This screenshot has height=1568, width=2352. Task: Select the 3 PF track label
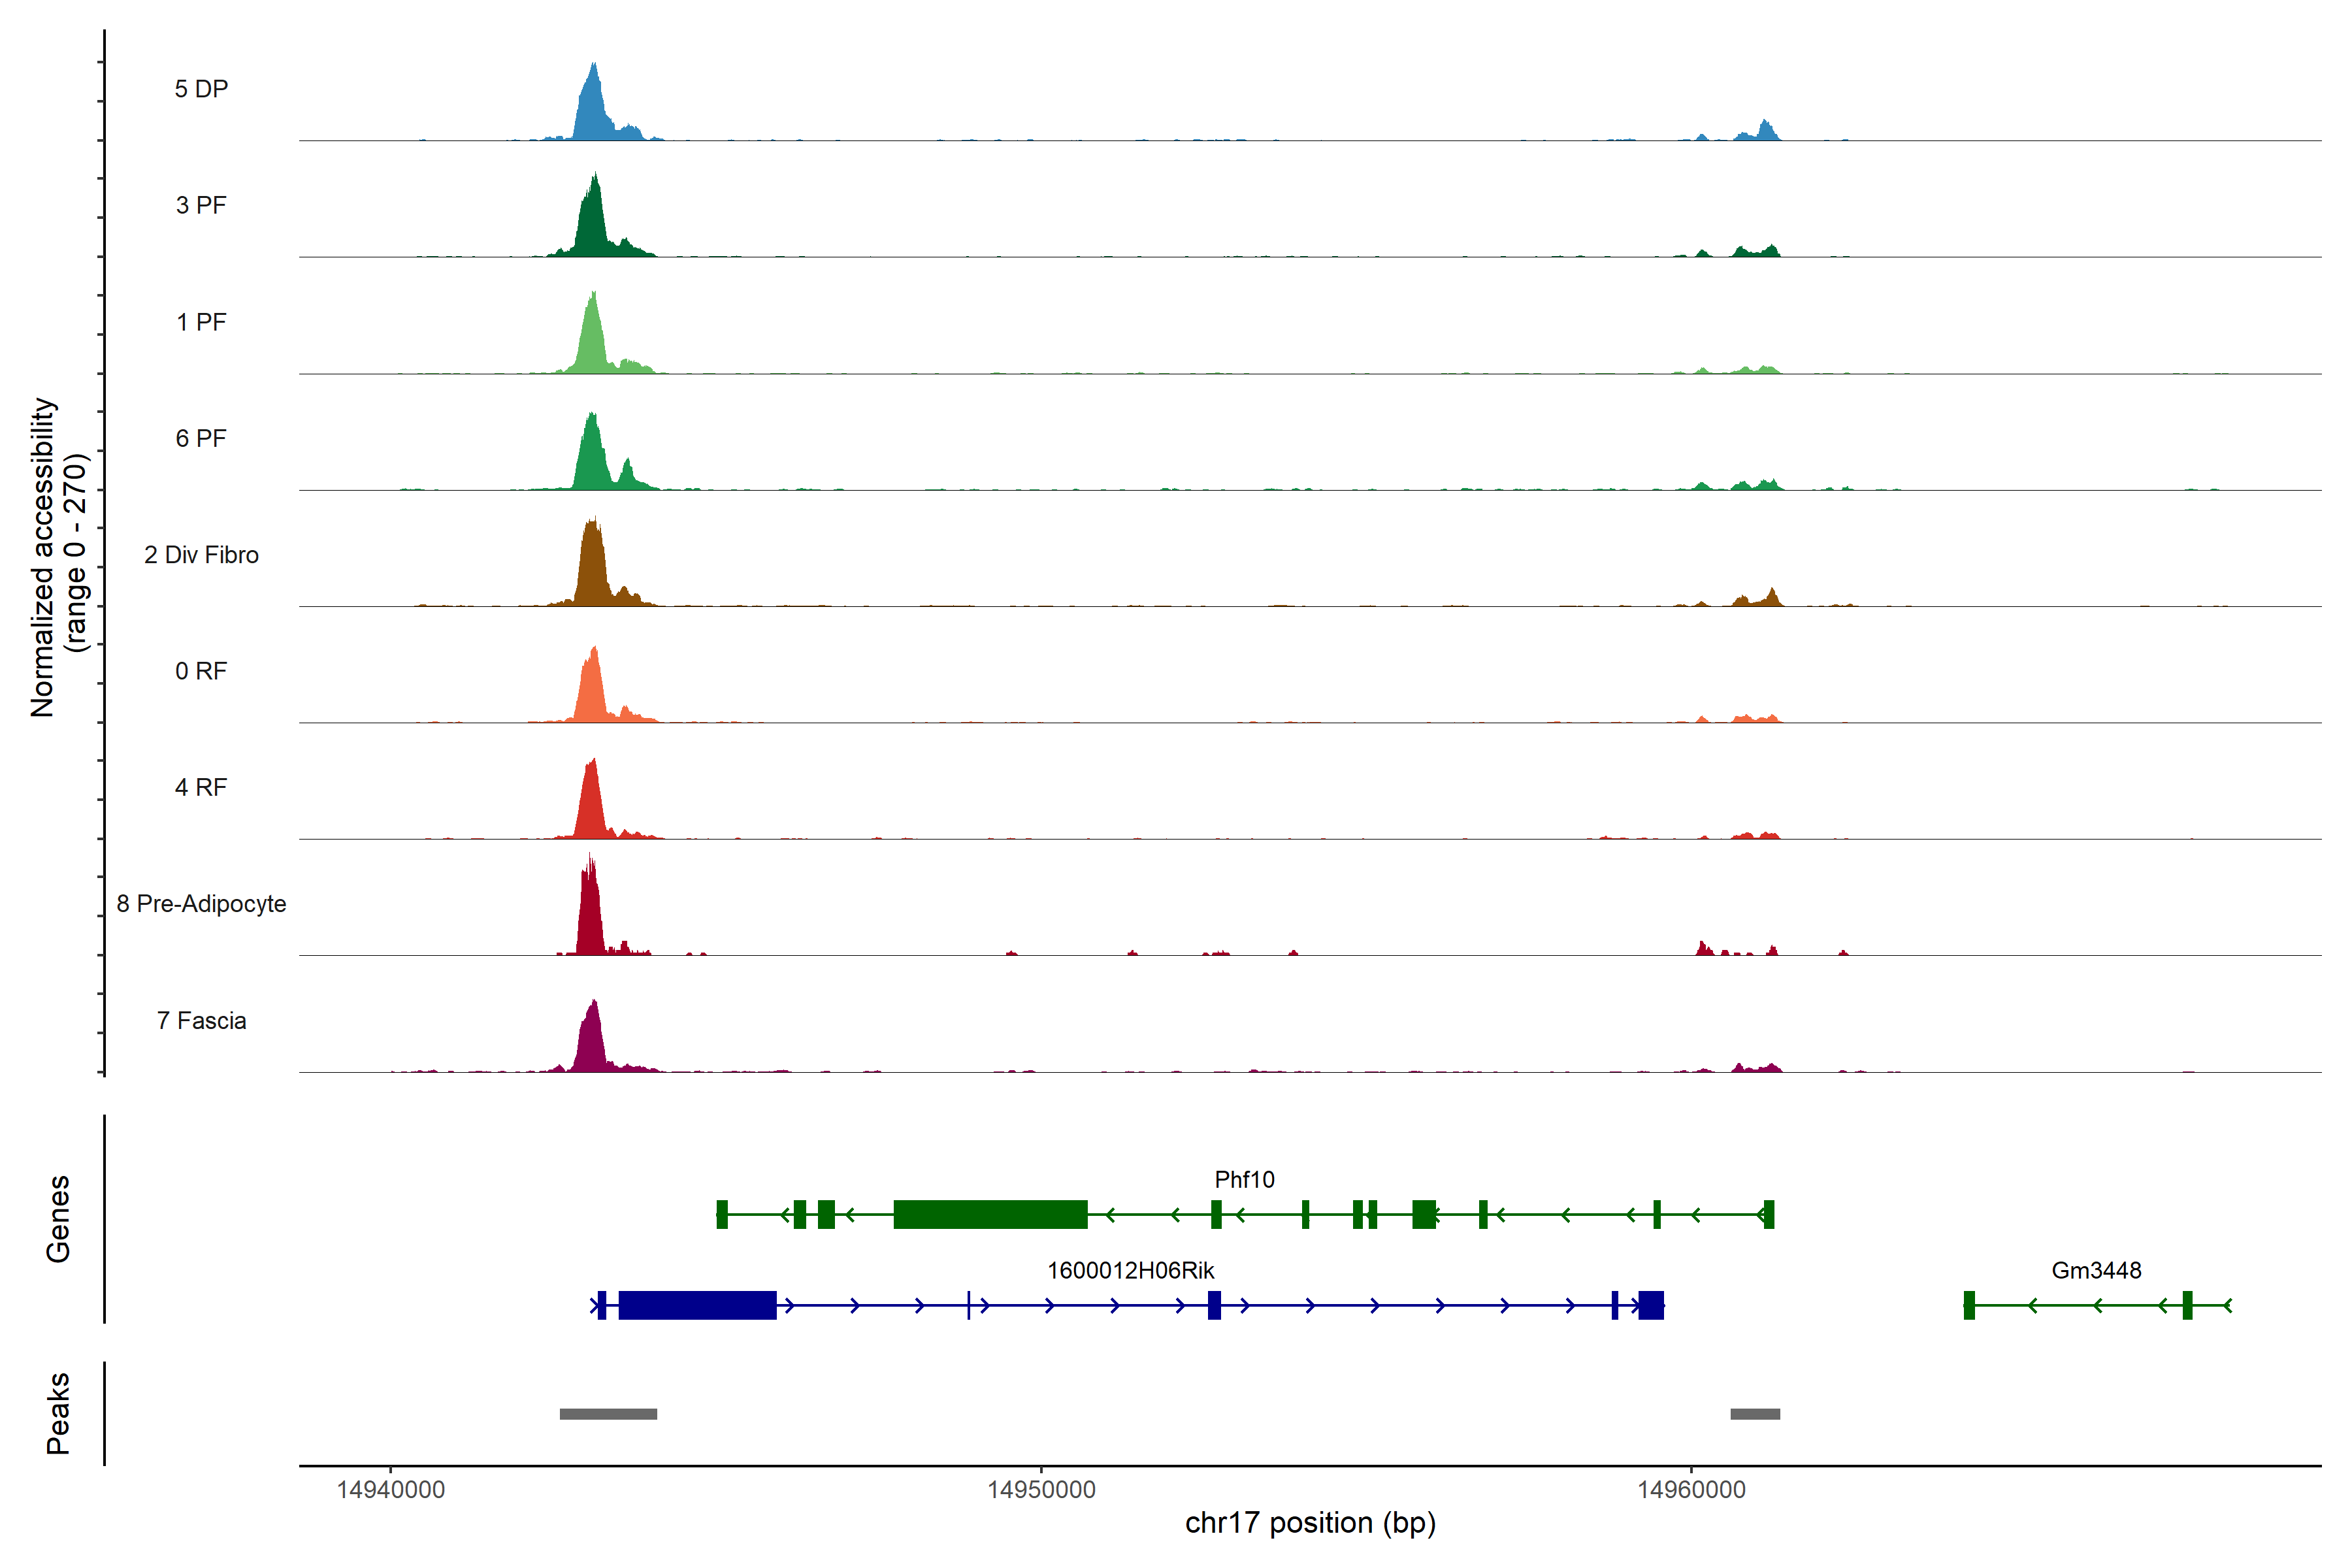(x=201, y=205)
